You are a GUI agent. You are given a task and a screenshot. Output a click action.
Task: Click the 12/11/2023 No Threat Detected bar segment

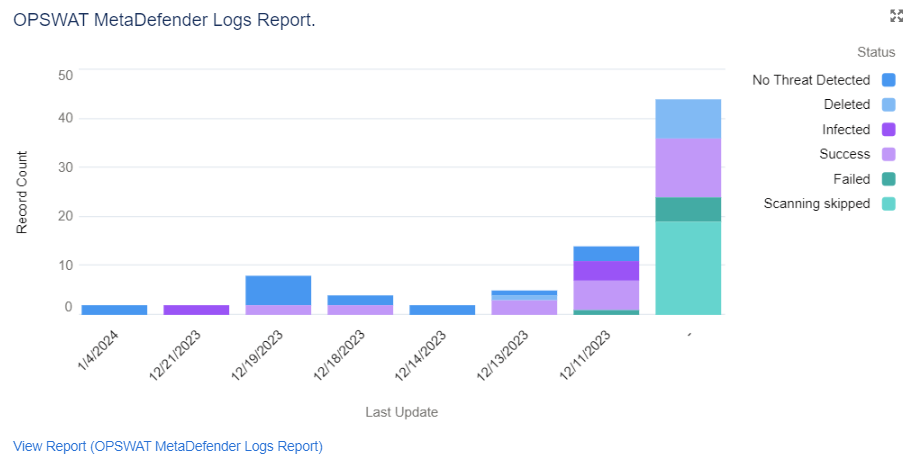point(606,254)
